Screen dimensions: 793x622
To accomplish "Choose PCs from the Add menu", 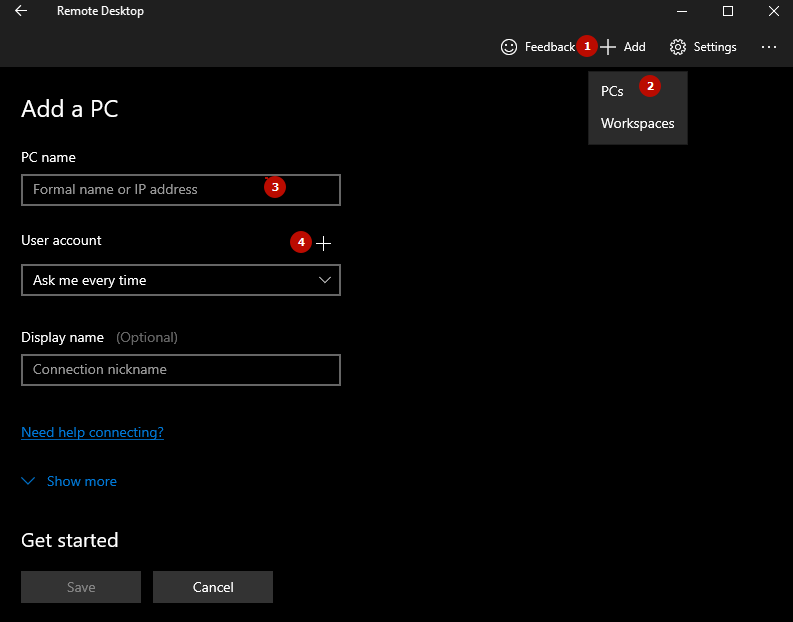I will click(x=638, y=92).
